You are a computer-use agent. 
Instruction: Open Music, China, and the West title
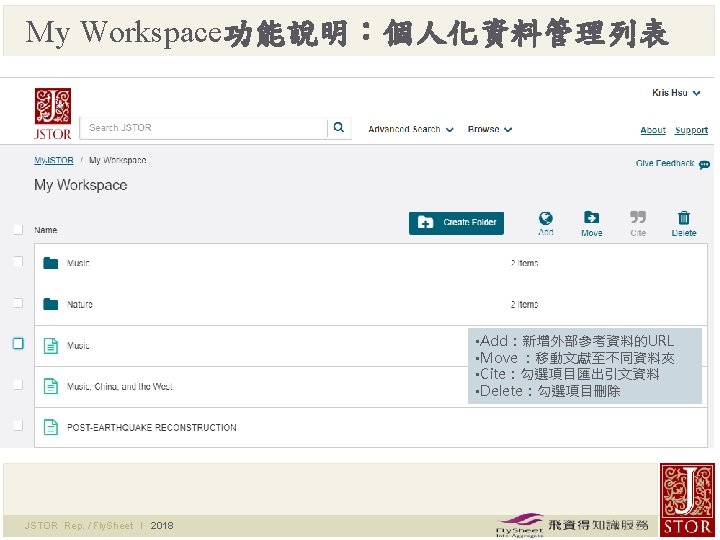120,387
